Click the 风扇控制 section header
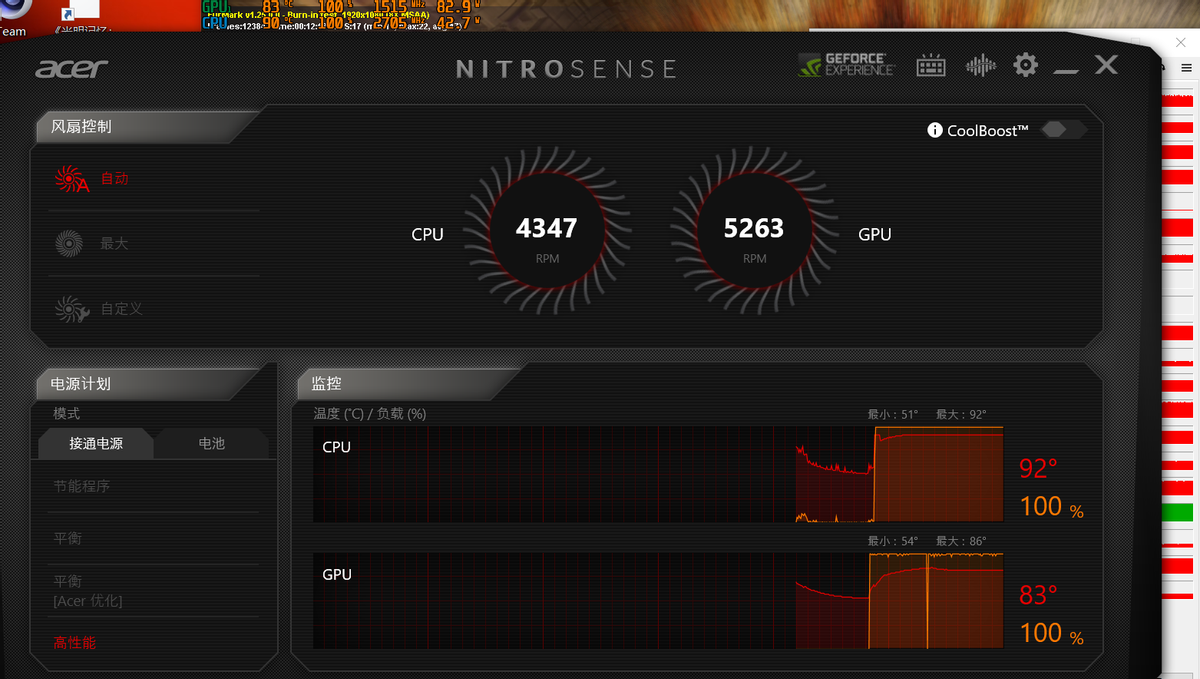Image resolution: width=1200 pixels, height=679 pixels. click(x=82, y=127)
